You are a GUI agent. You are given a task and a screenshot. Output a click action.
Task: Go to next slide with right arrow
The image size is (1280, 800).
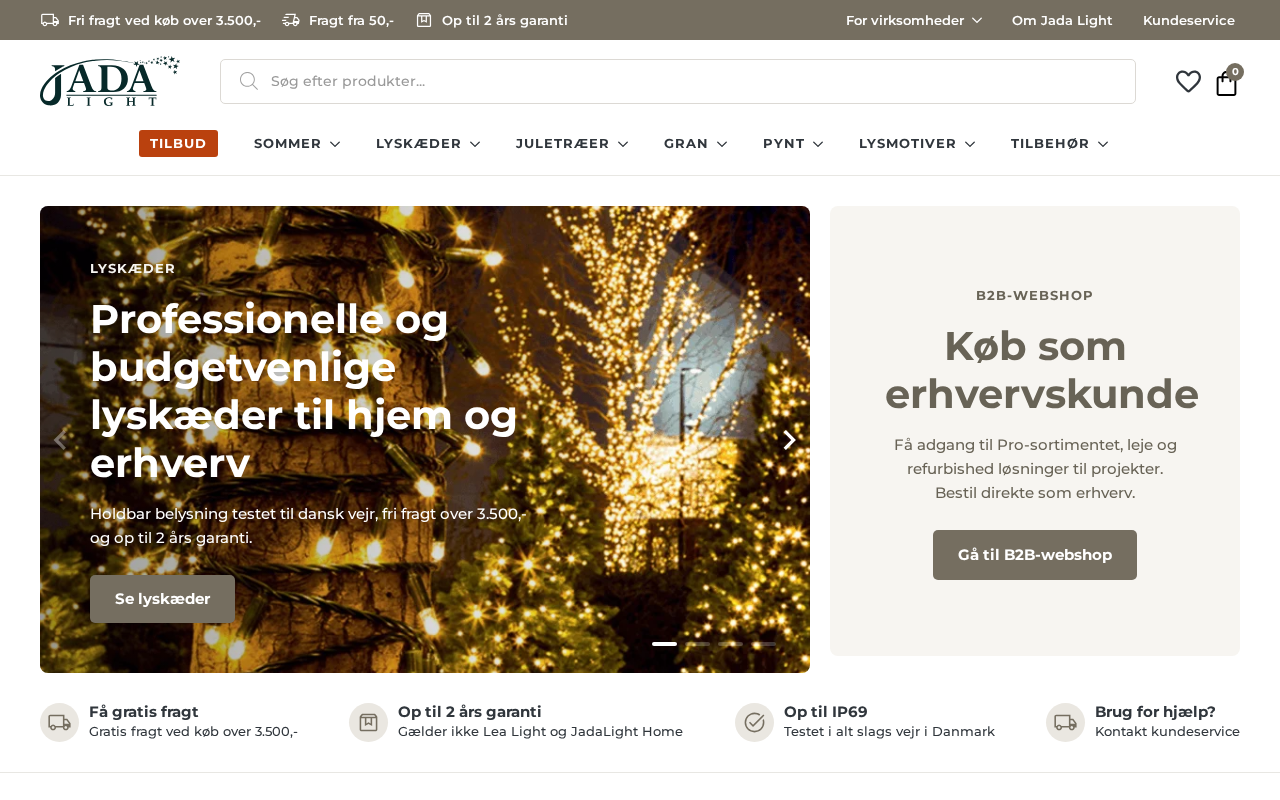pyautogui.click(x=789, y=440)
